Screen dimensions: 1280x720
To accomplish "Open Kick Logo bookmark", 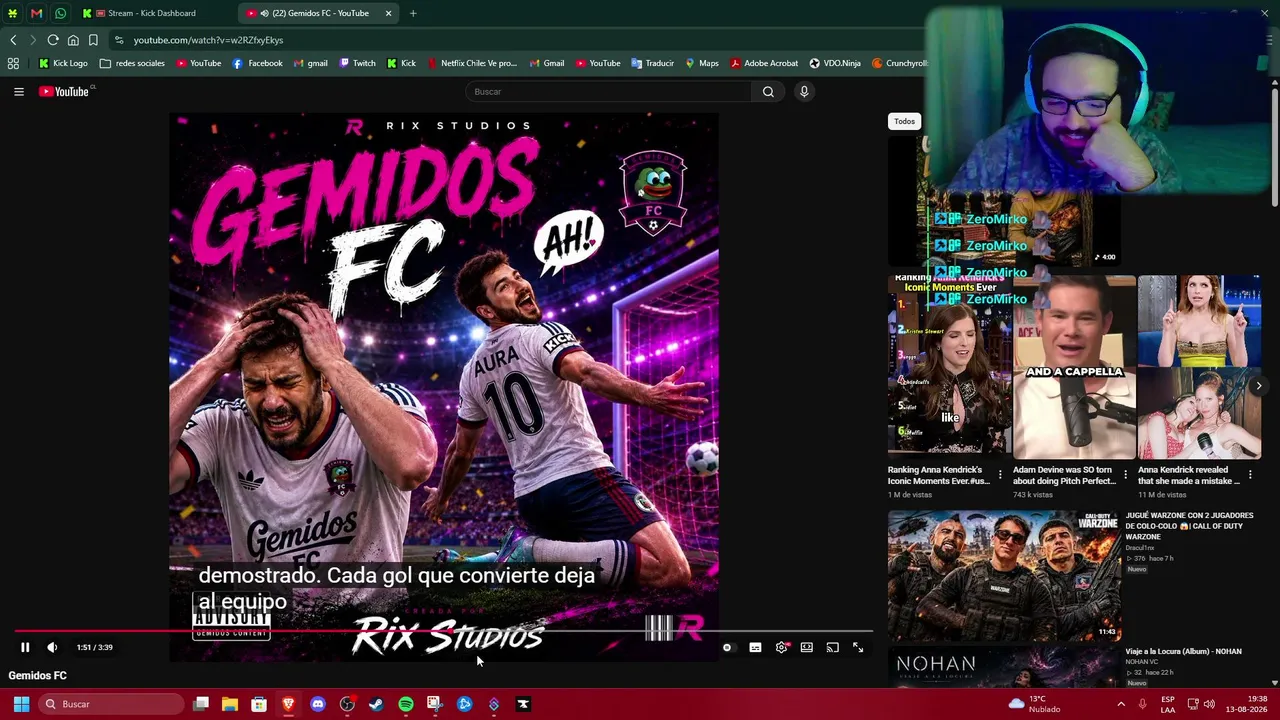I will coord(63,63).
